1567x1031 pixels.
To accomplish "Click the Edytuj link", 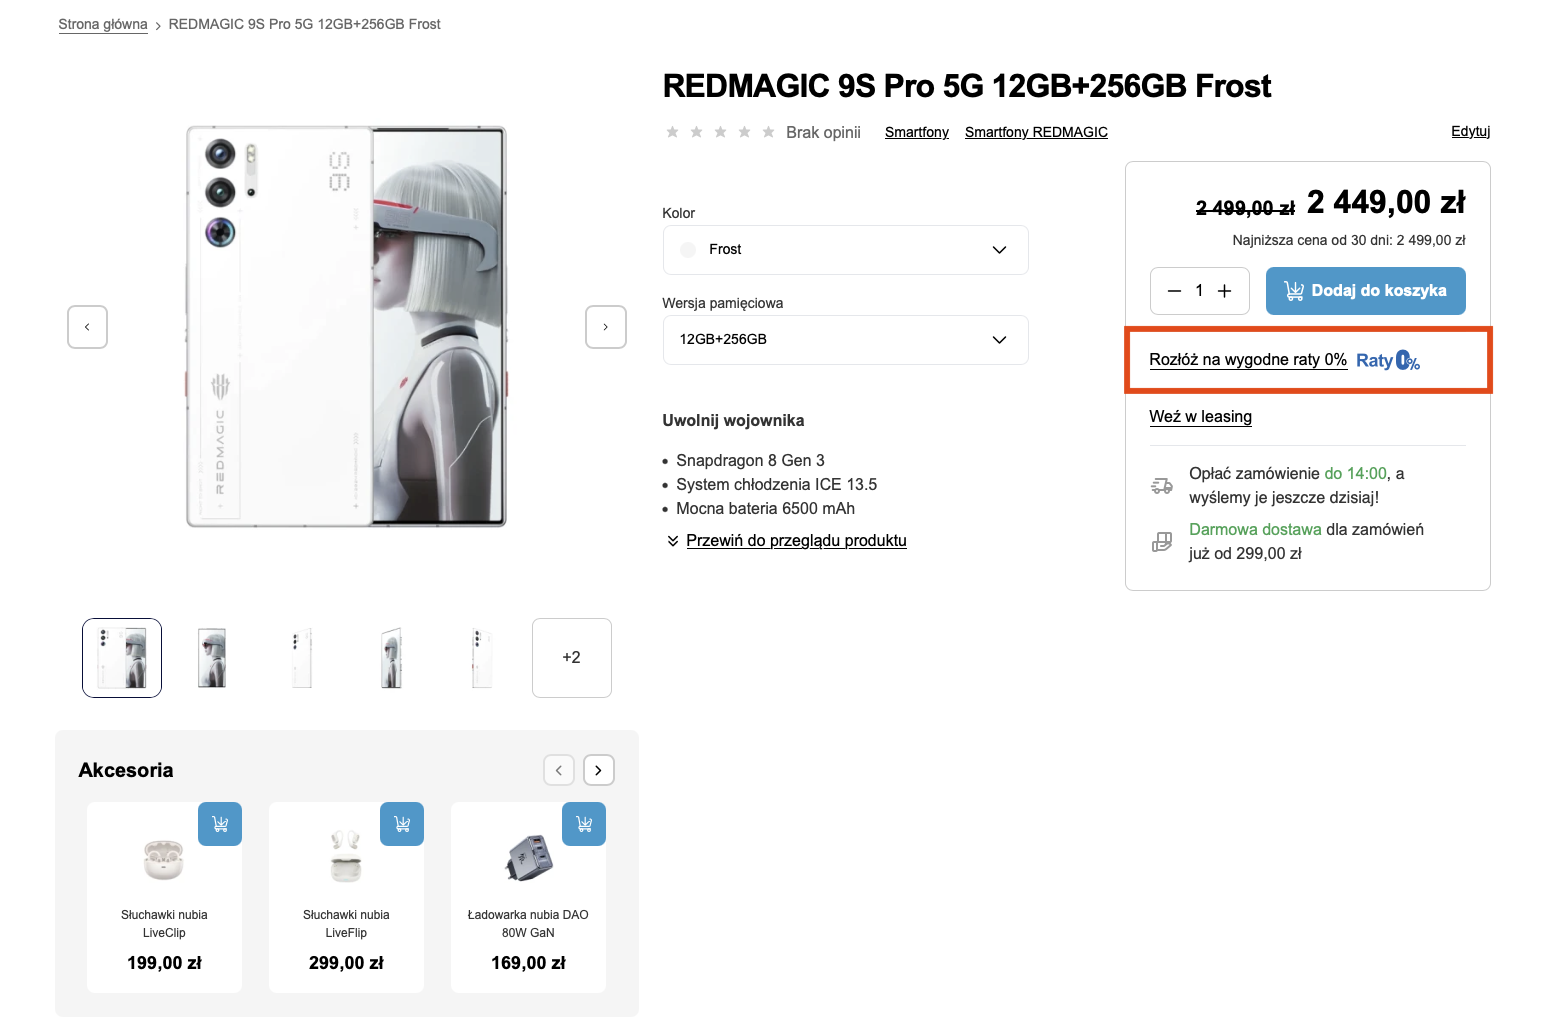I will tap(1470, 131).
